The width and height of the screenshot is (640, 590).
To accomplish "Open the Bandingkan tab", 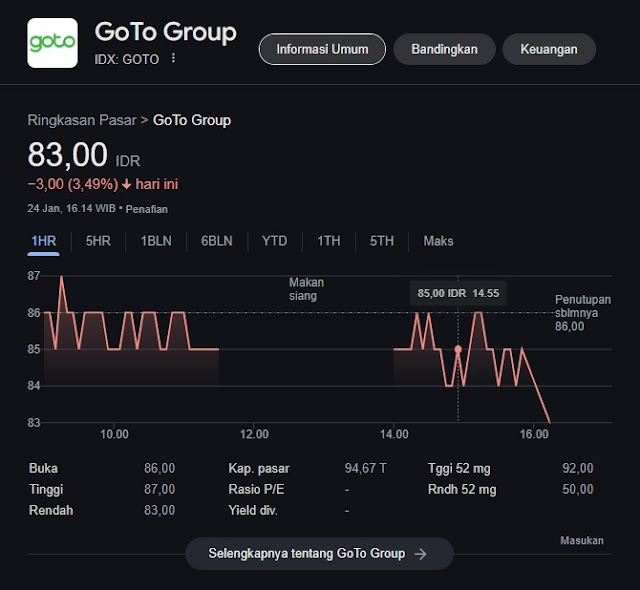I will coord(444,49).
